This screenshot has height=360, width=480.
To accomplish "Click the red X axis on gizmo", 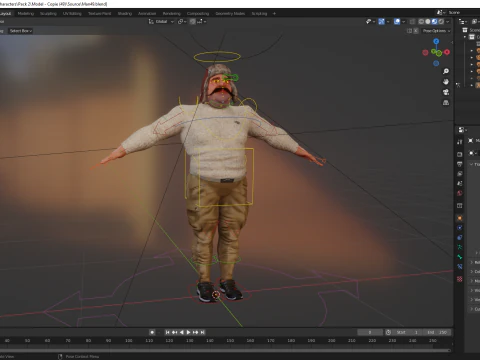I will coord(447,52).
